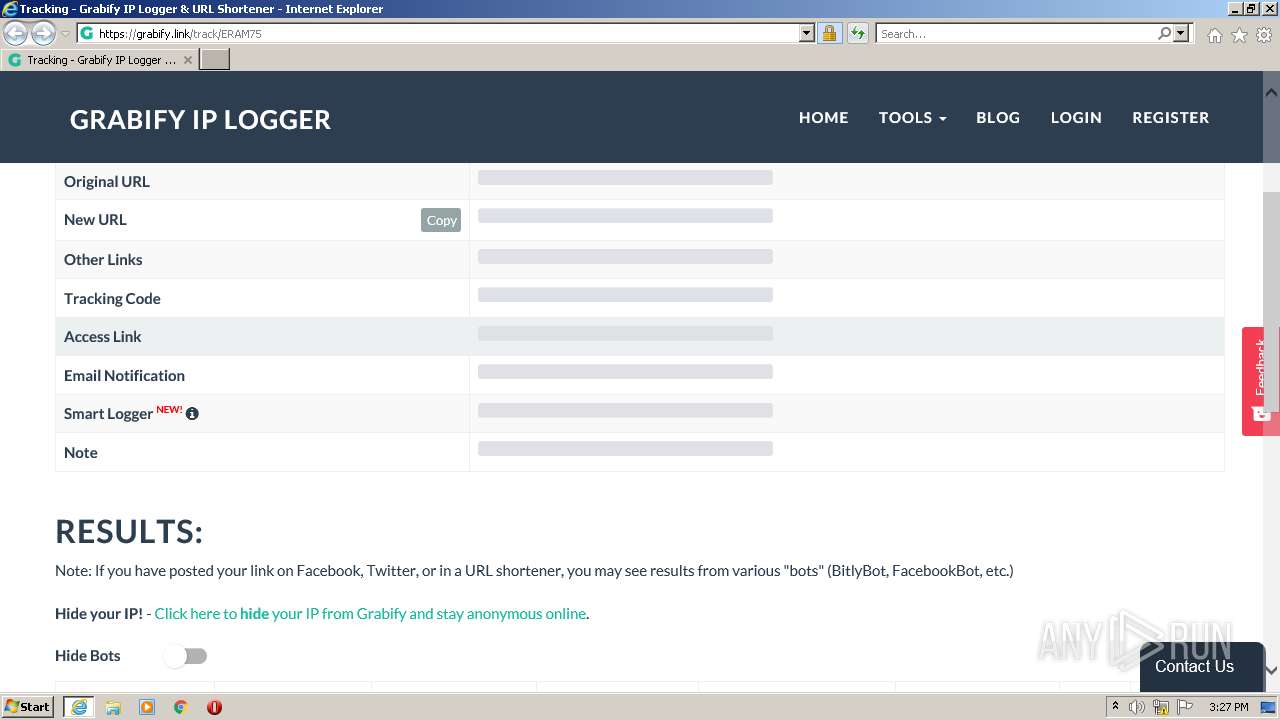Open Windows Media Player taskbar icon

tap(147, 707)
